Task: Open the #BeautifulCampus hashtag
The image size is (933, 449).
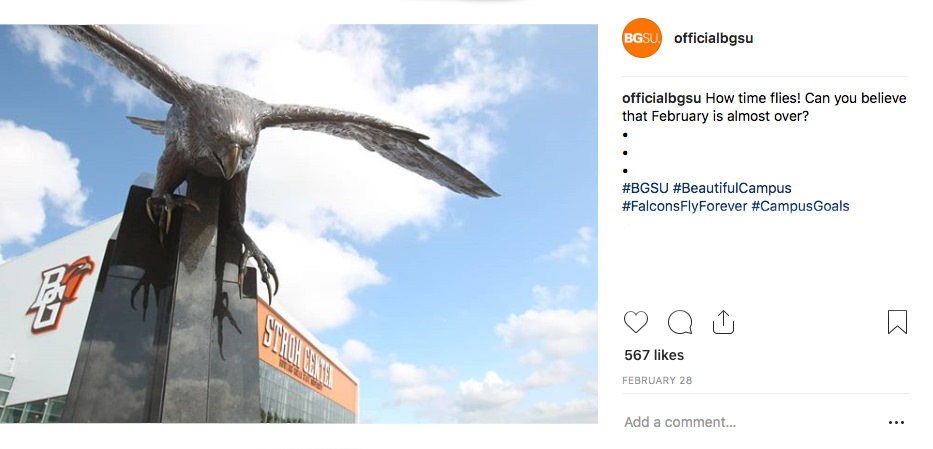Action: [x=732, y=189]
